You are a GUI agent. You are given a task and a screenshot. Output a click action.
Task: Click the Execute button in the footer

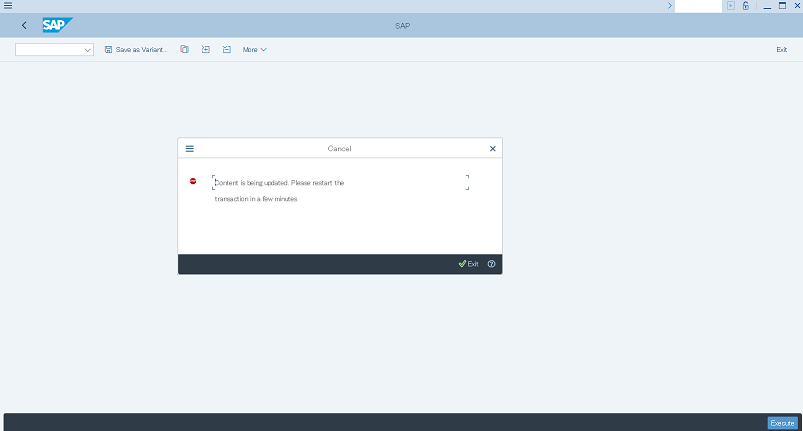click(783, 423)
